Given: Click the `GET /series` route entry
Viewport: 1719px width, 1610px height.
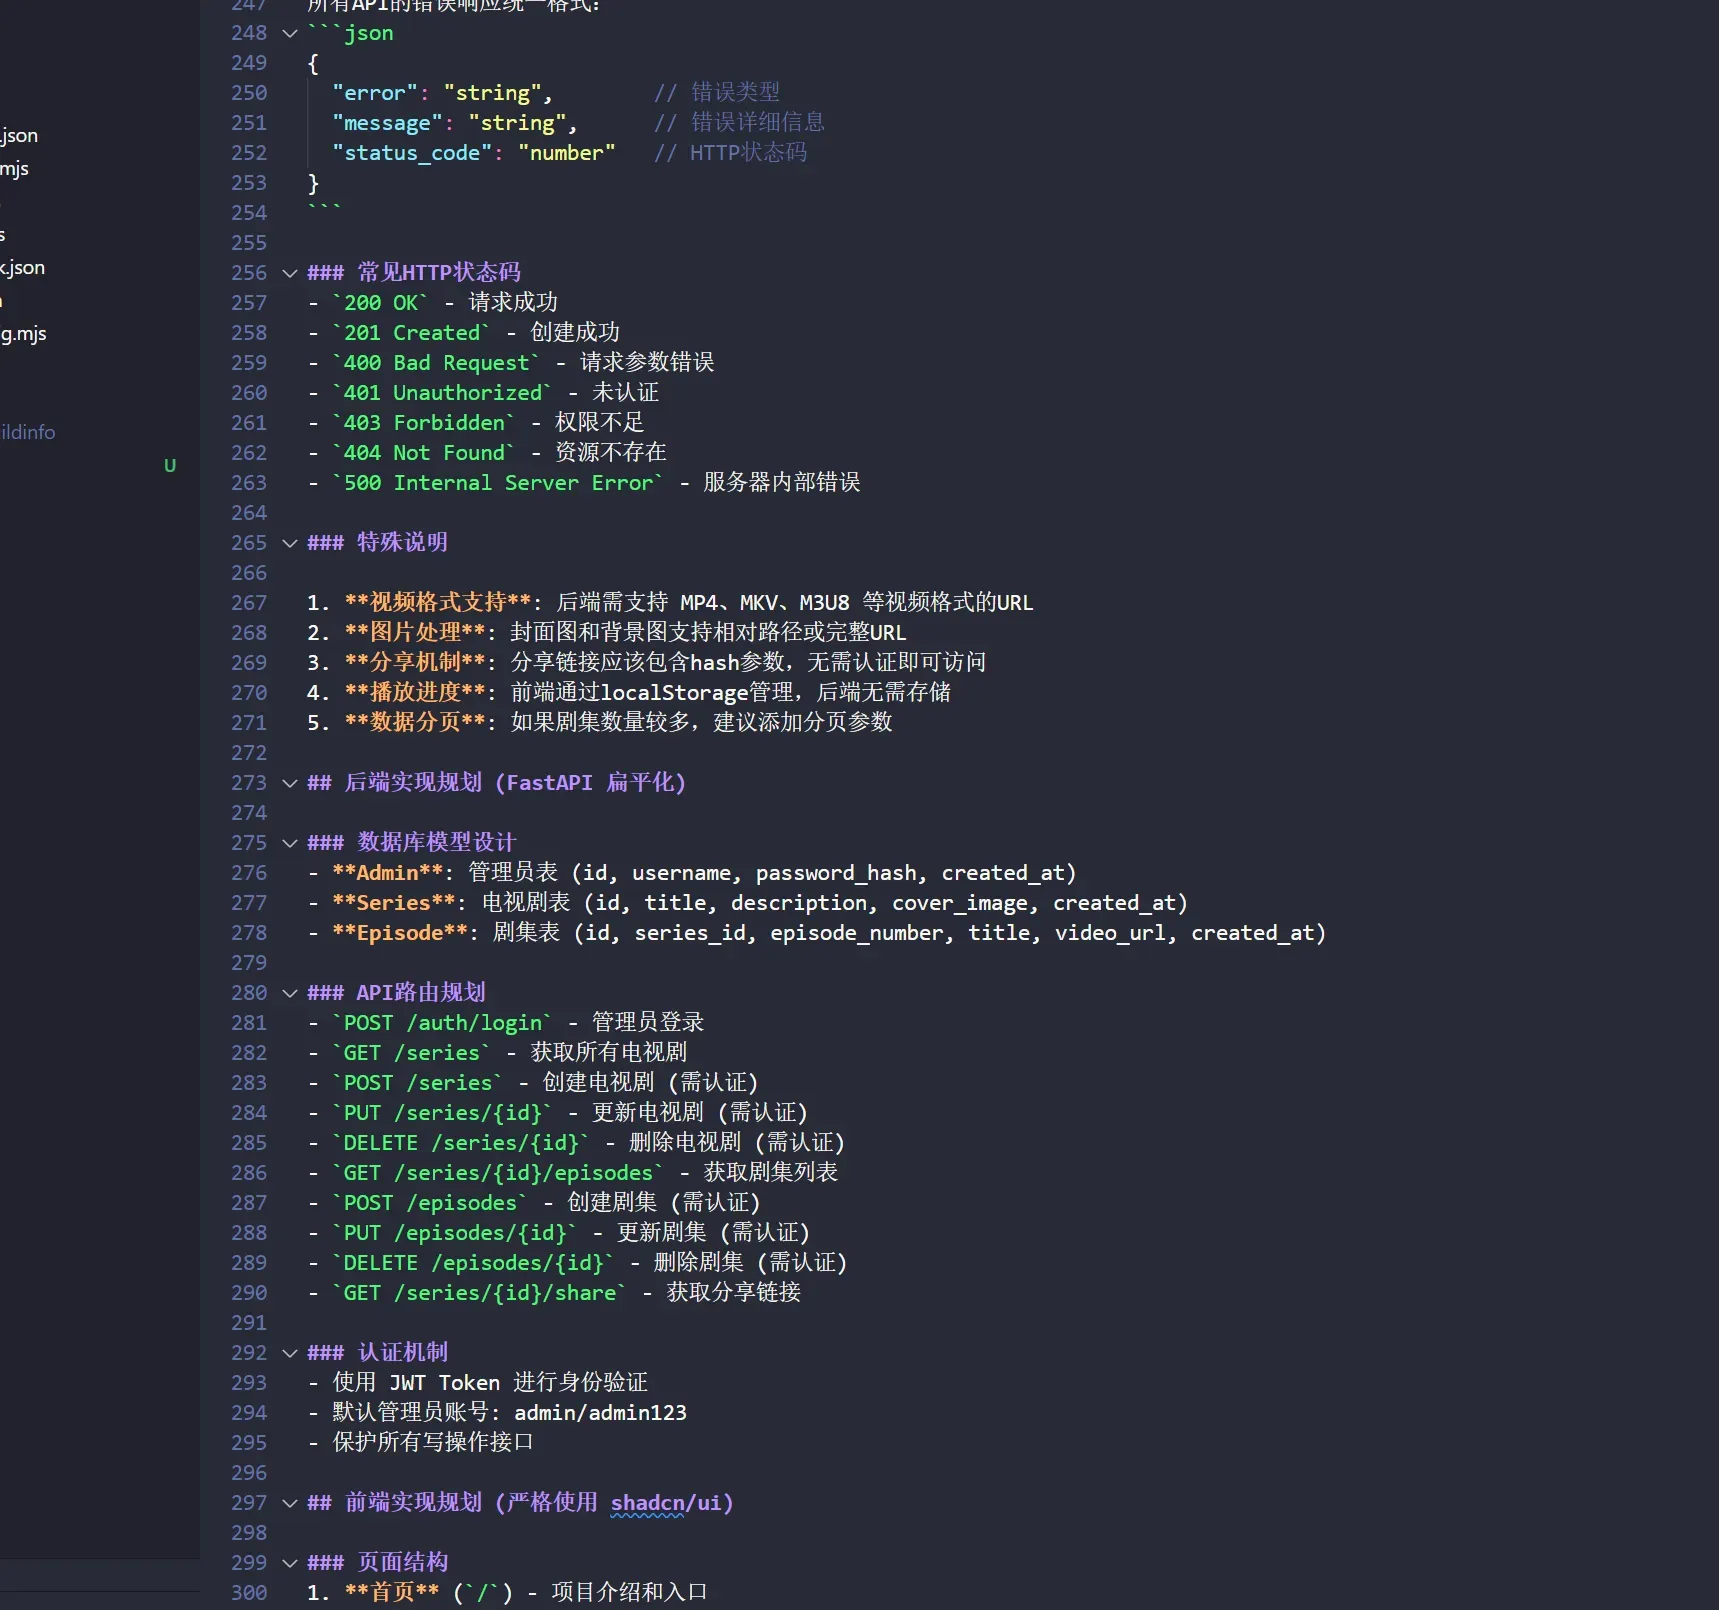Looking at the screenshot, I should pos(412,1053).
